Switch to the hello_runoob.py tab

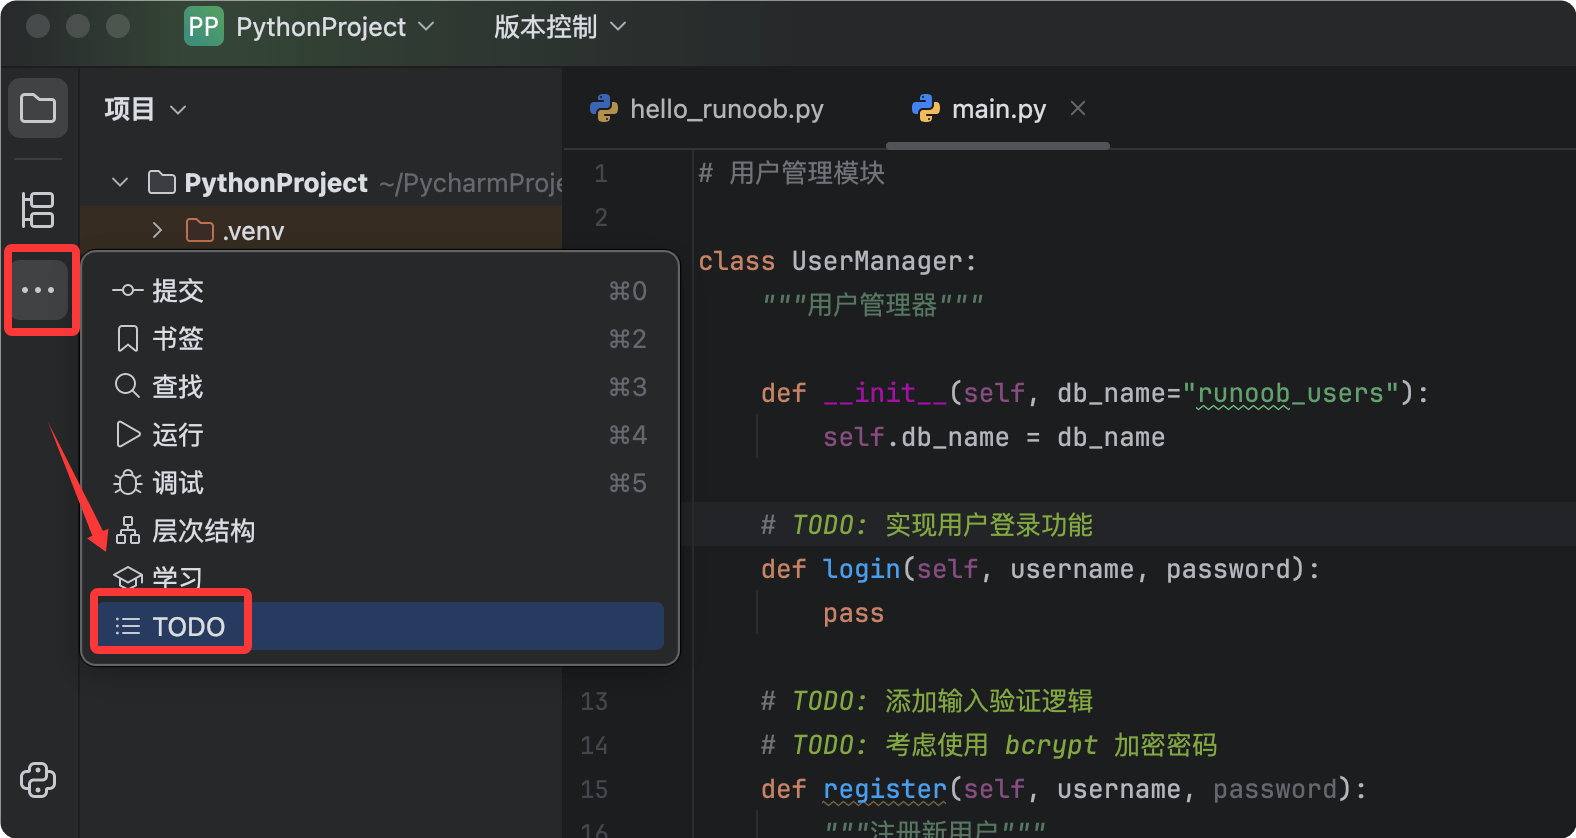tap(707, 108)
